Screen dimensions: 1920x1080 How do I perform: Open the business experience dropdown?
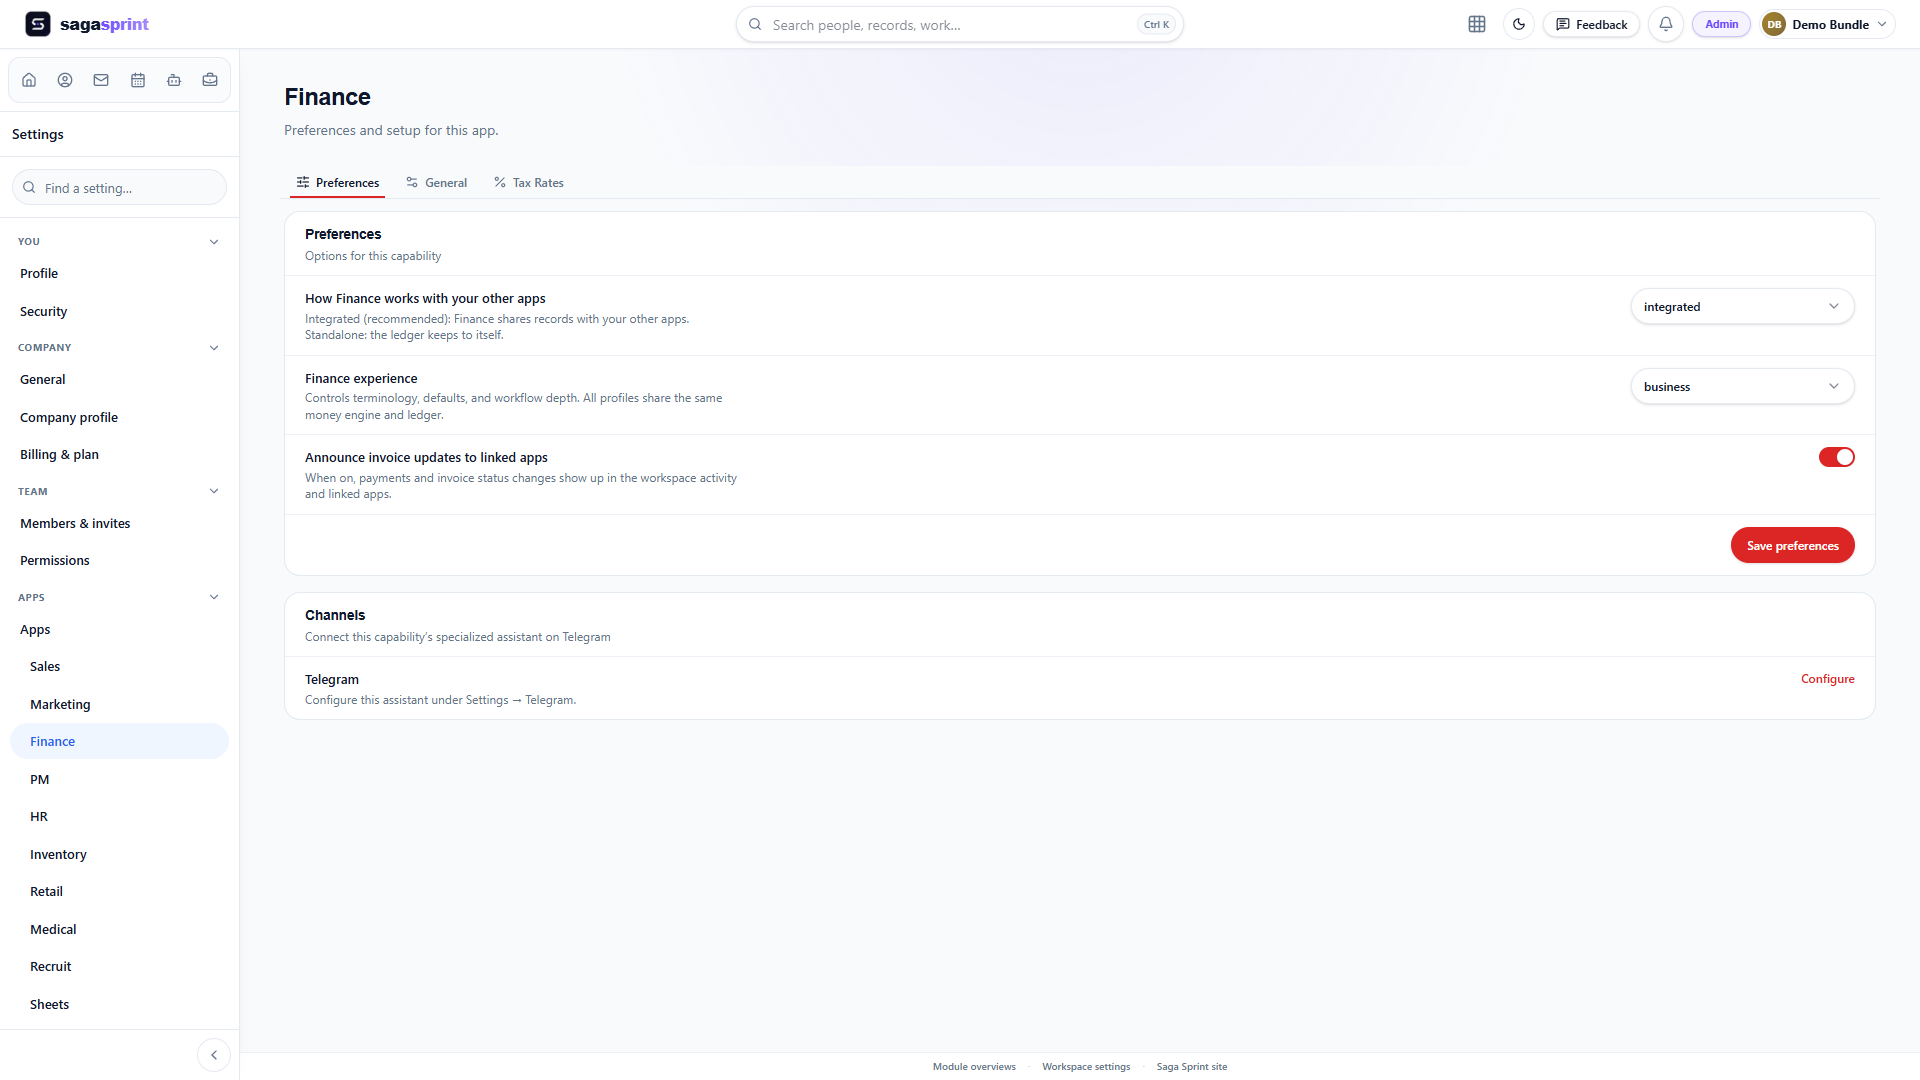pyautogui.click(x=1742, y=386)
